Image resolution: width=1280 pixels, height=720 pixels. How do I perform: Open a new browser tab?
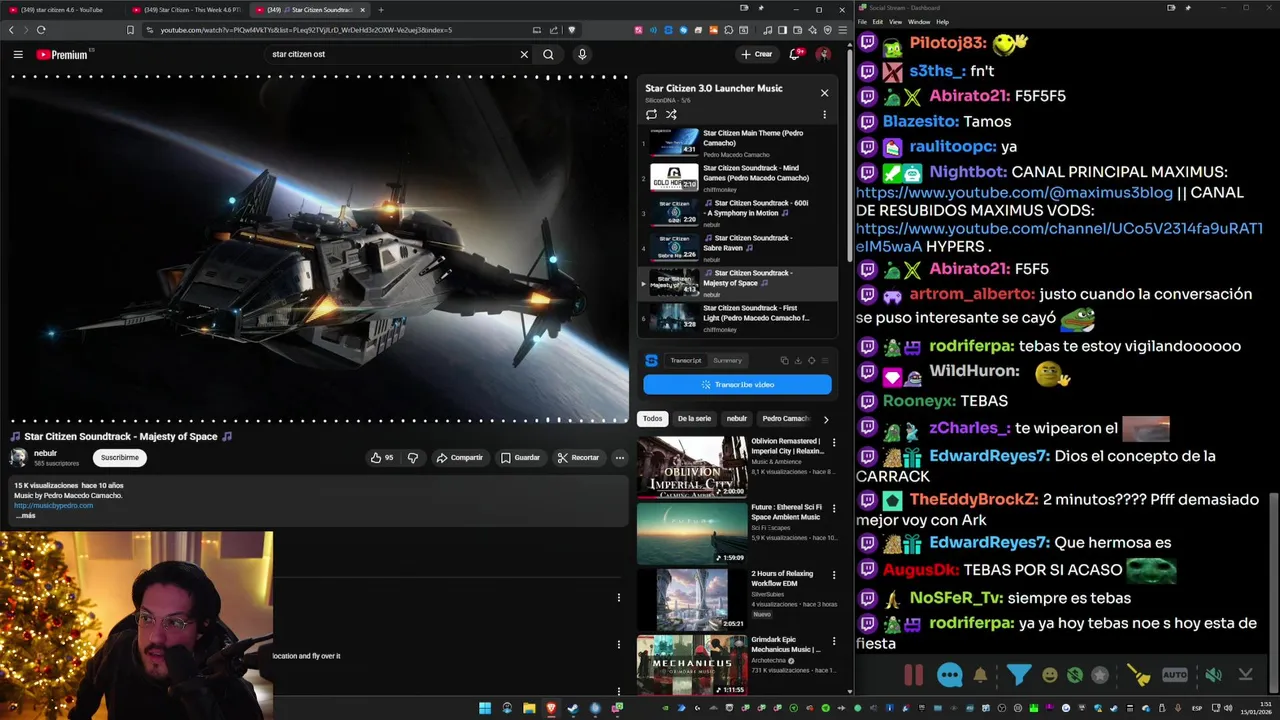click(x=381, y=10)
